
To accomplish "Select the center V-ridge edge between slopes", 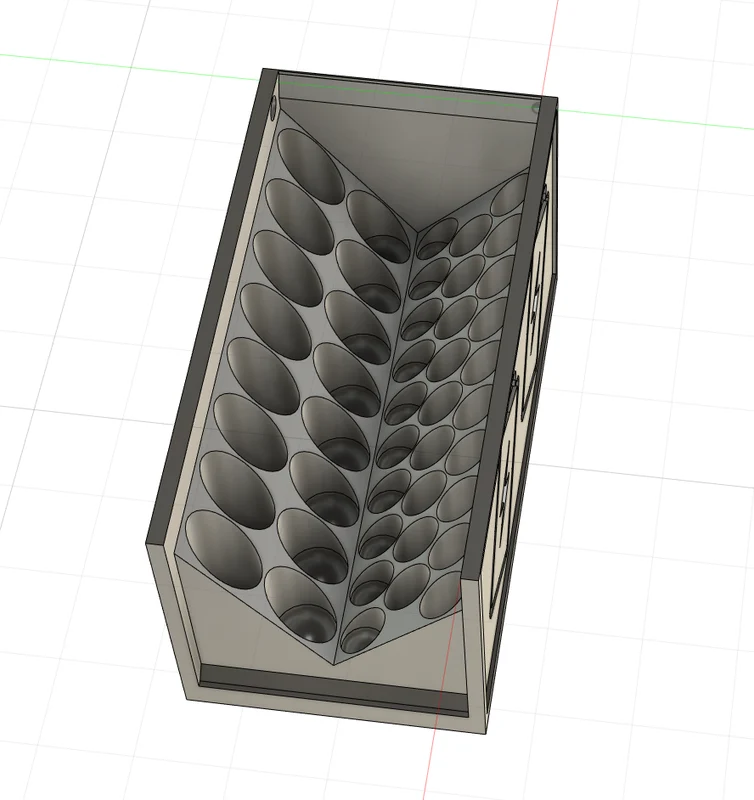I will (375, 449).
